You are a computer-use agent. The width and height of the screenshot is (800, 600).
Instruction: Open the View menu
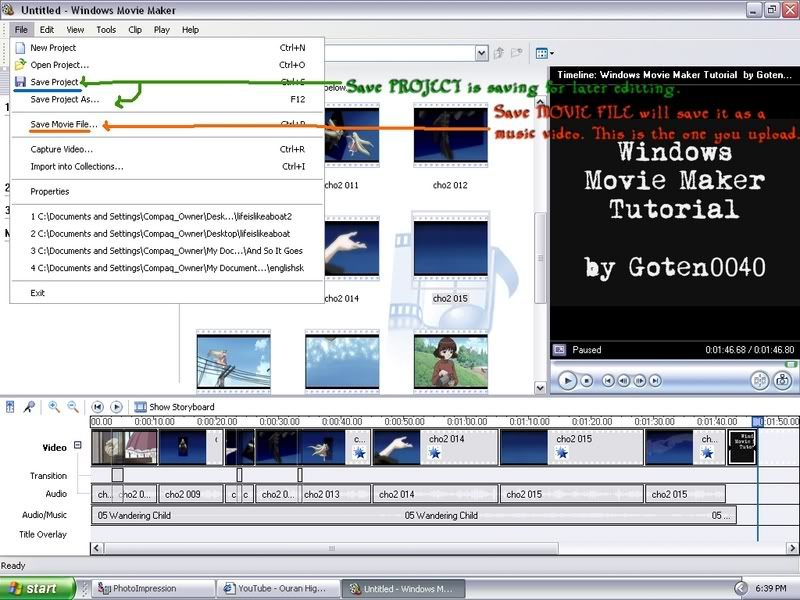75,30
